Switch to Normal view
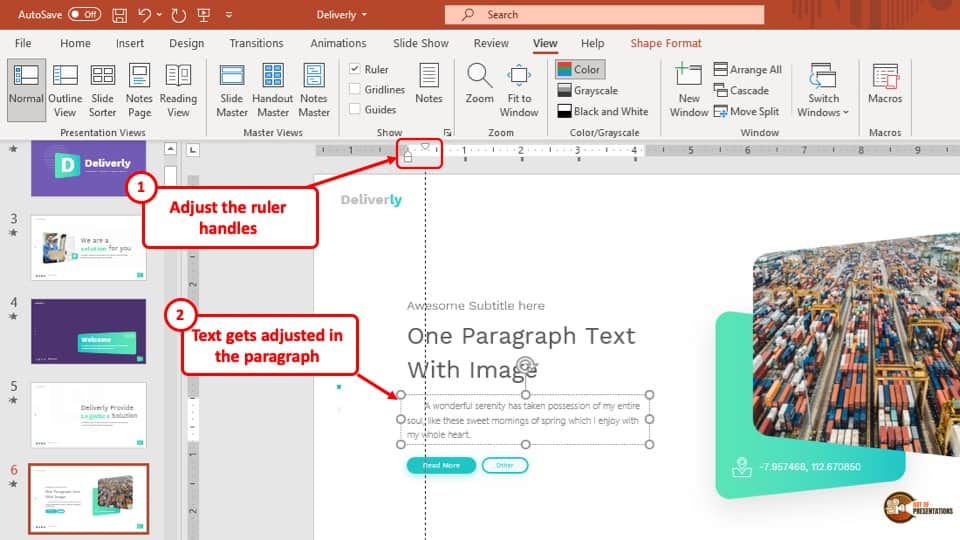 coord(26,90)
